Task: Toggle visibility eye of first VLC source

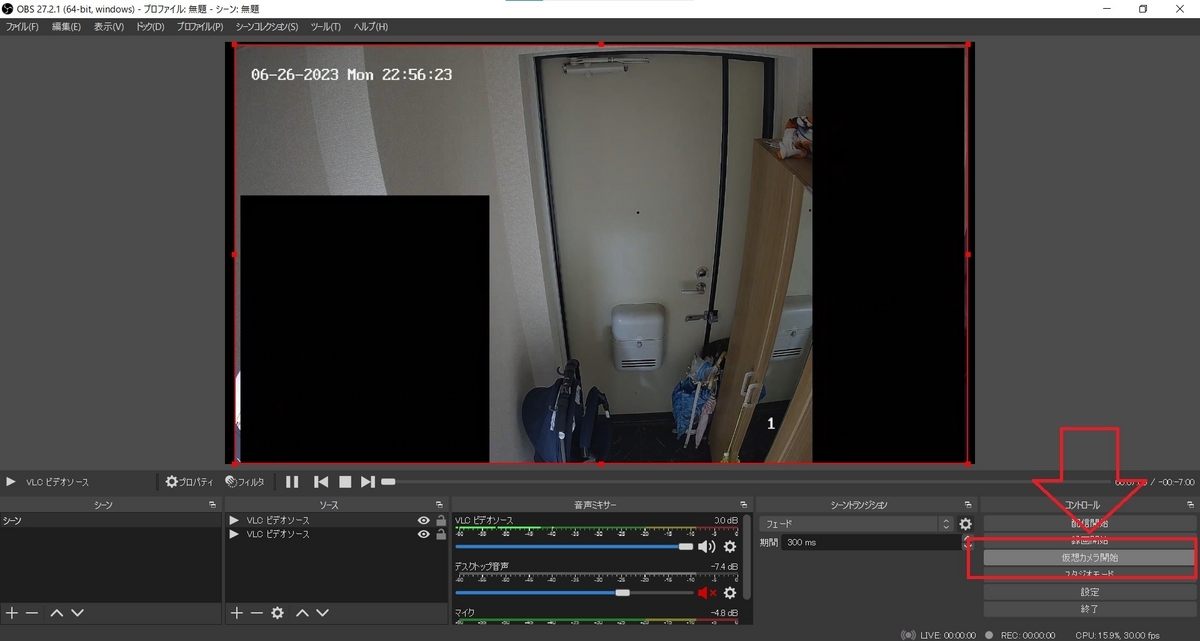Action: tap(424, 521)
